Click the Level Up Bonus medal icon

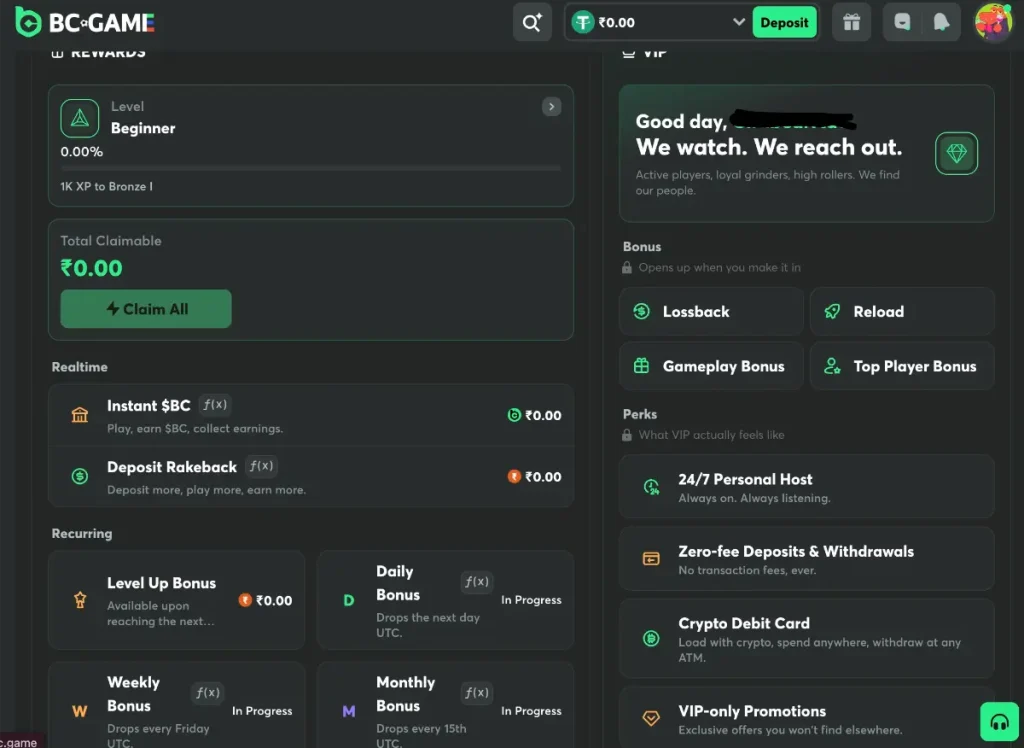[80, 600]
